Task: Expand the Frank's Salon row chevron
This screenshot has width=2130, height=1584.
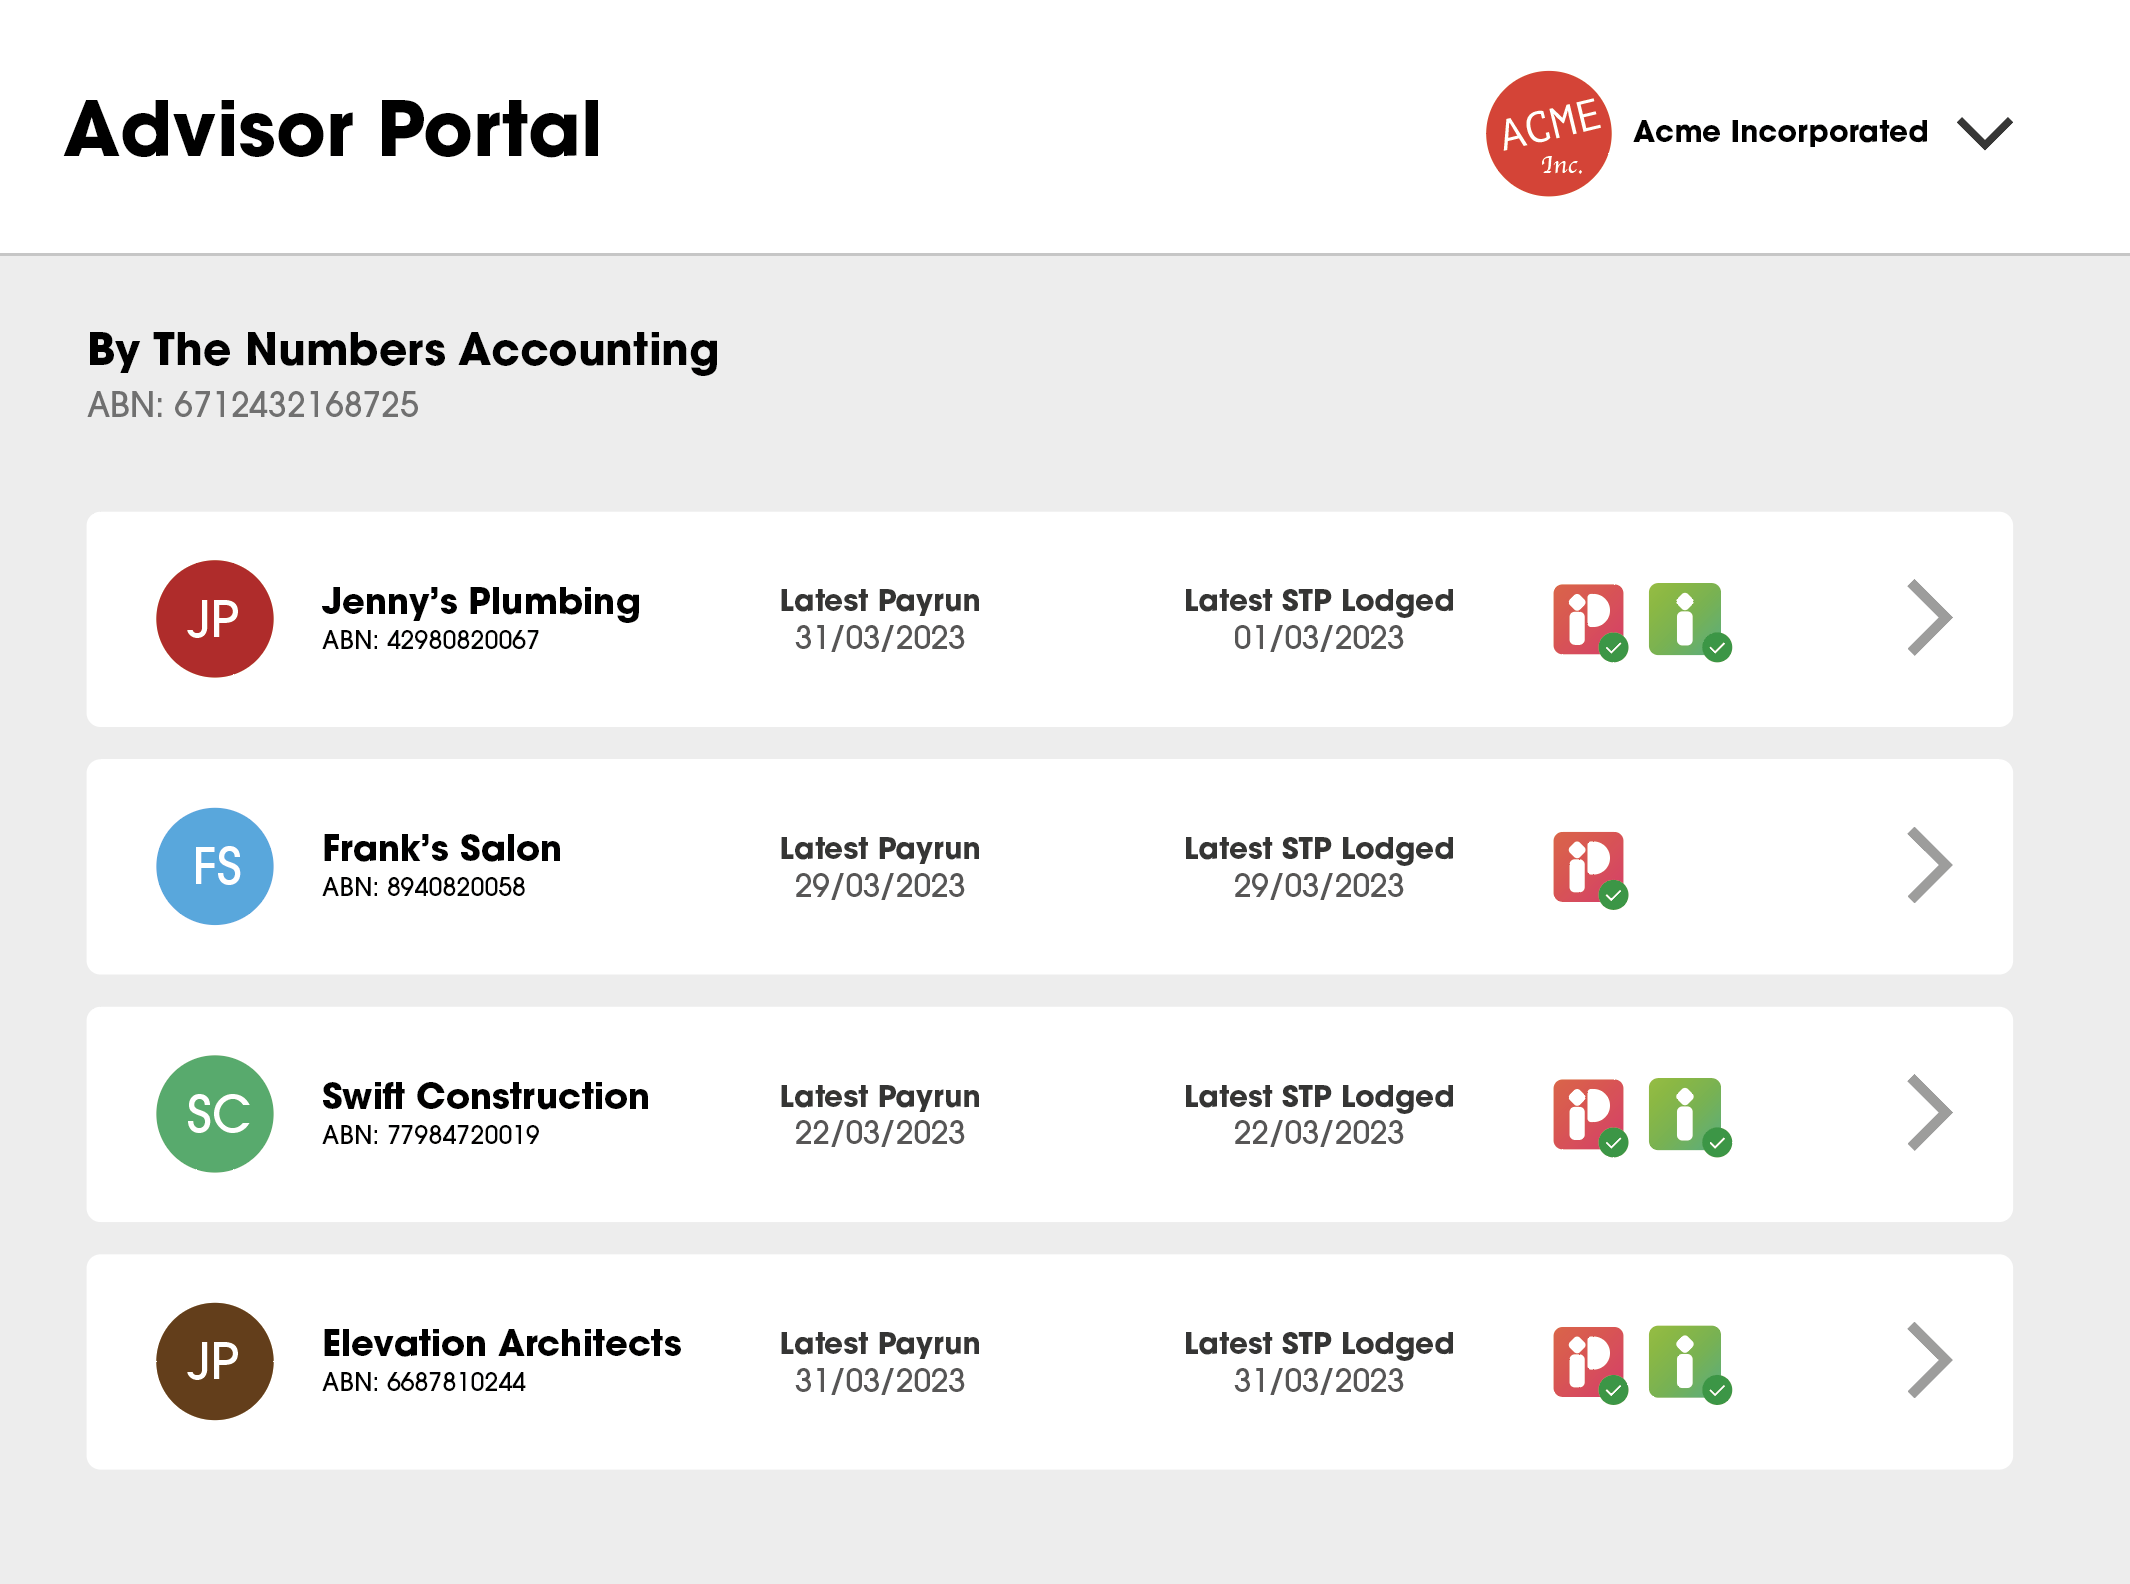Action: pos(1928,866)
